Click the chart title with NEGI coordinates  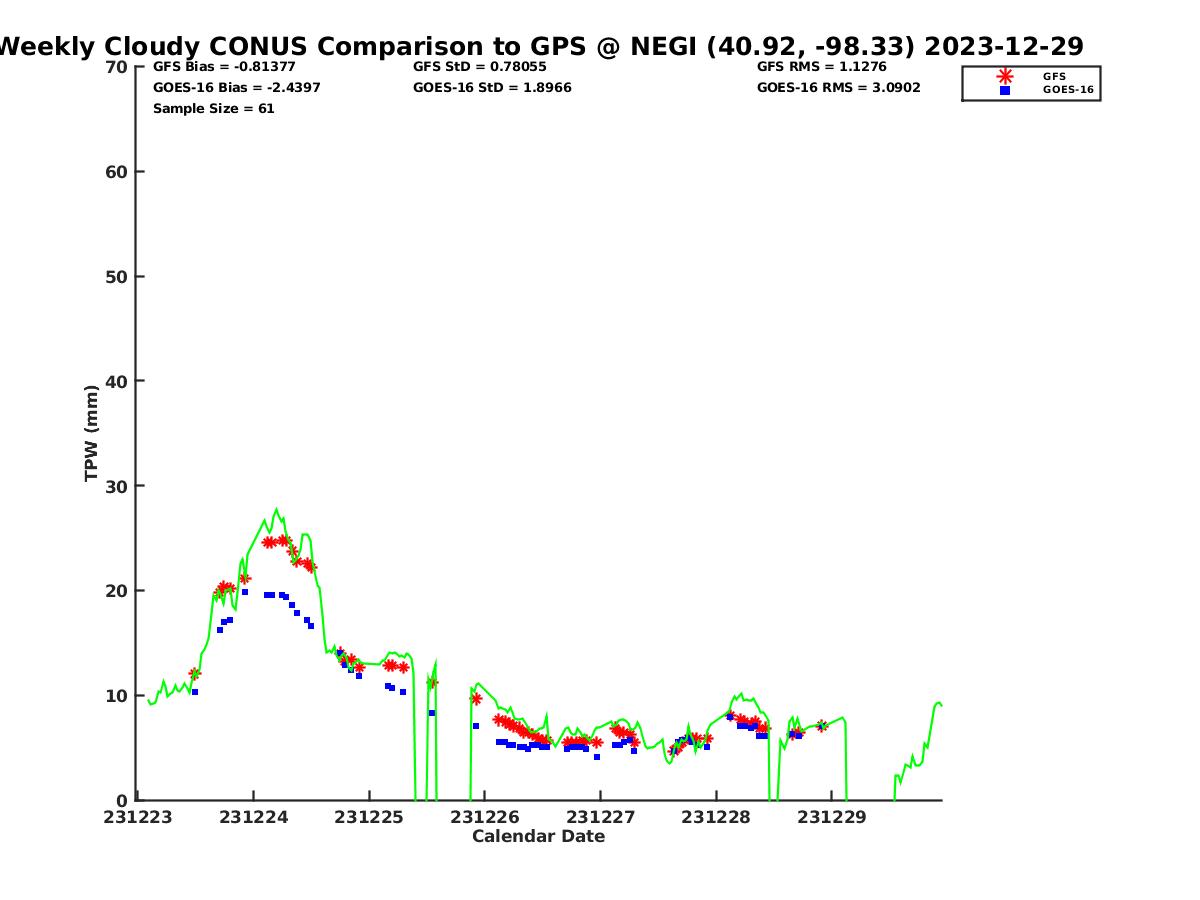(540, 46)
